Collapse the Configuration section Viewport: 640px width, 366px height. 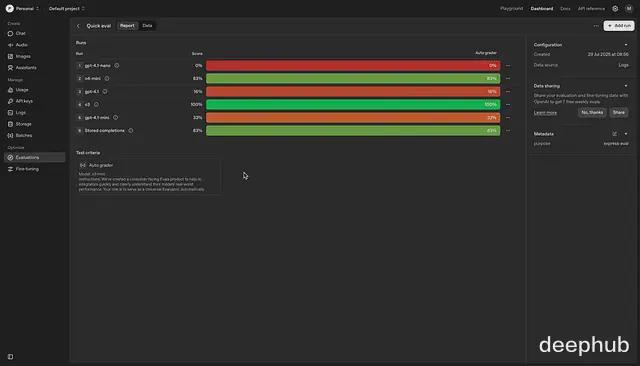[x=626, y=45]
